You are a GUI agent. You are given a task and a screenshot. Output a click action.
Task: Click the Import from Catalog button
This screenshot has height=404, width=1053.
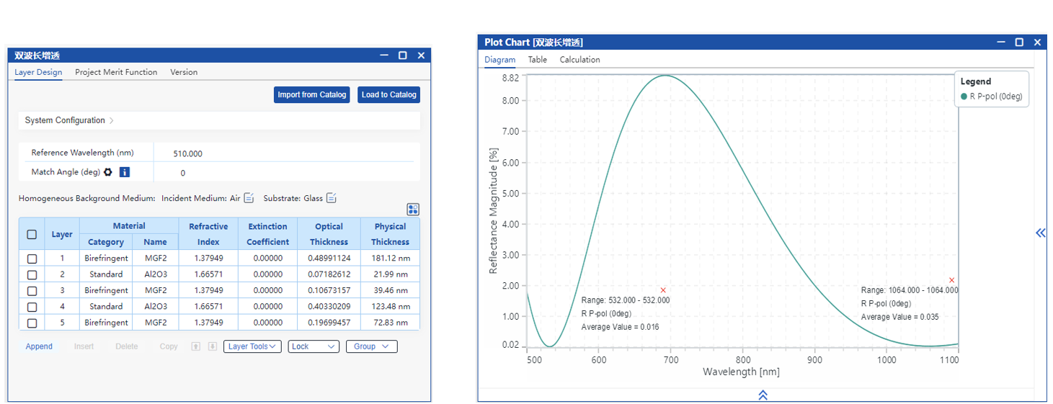[x=312, y=95]
